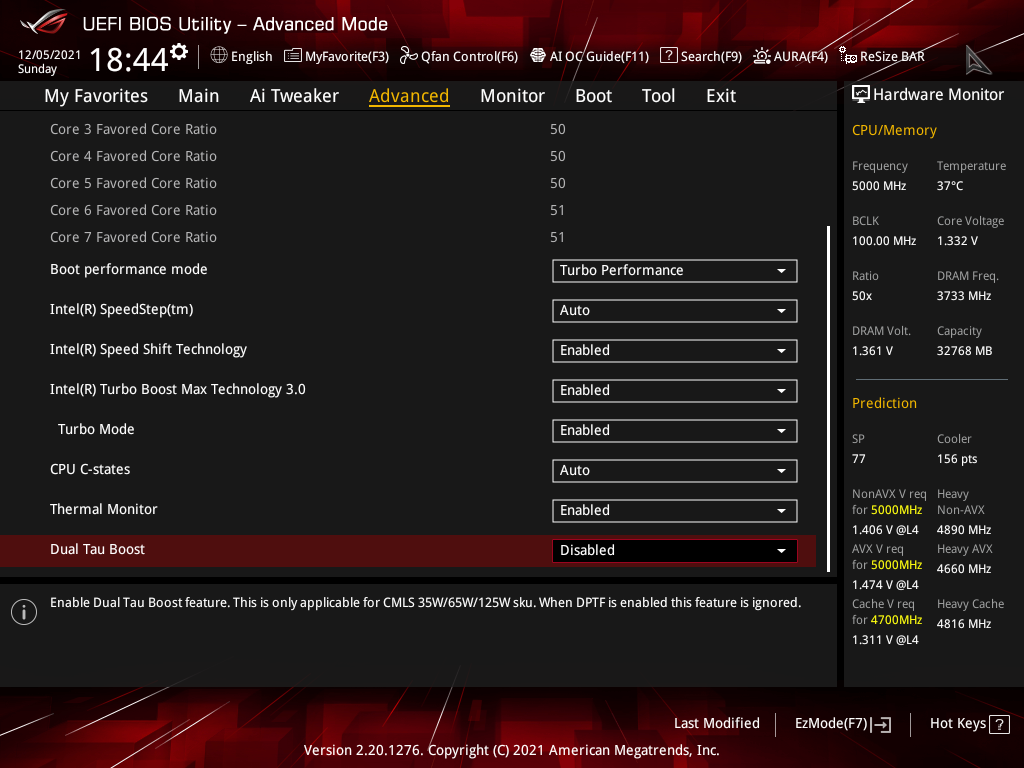Image resolution: width=1024 pixels, height=768 pixels.
Task: Open Dual Tau Boost dropdown set to Disabled
Action: pos(675,551)
